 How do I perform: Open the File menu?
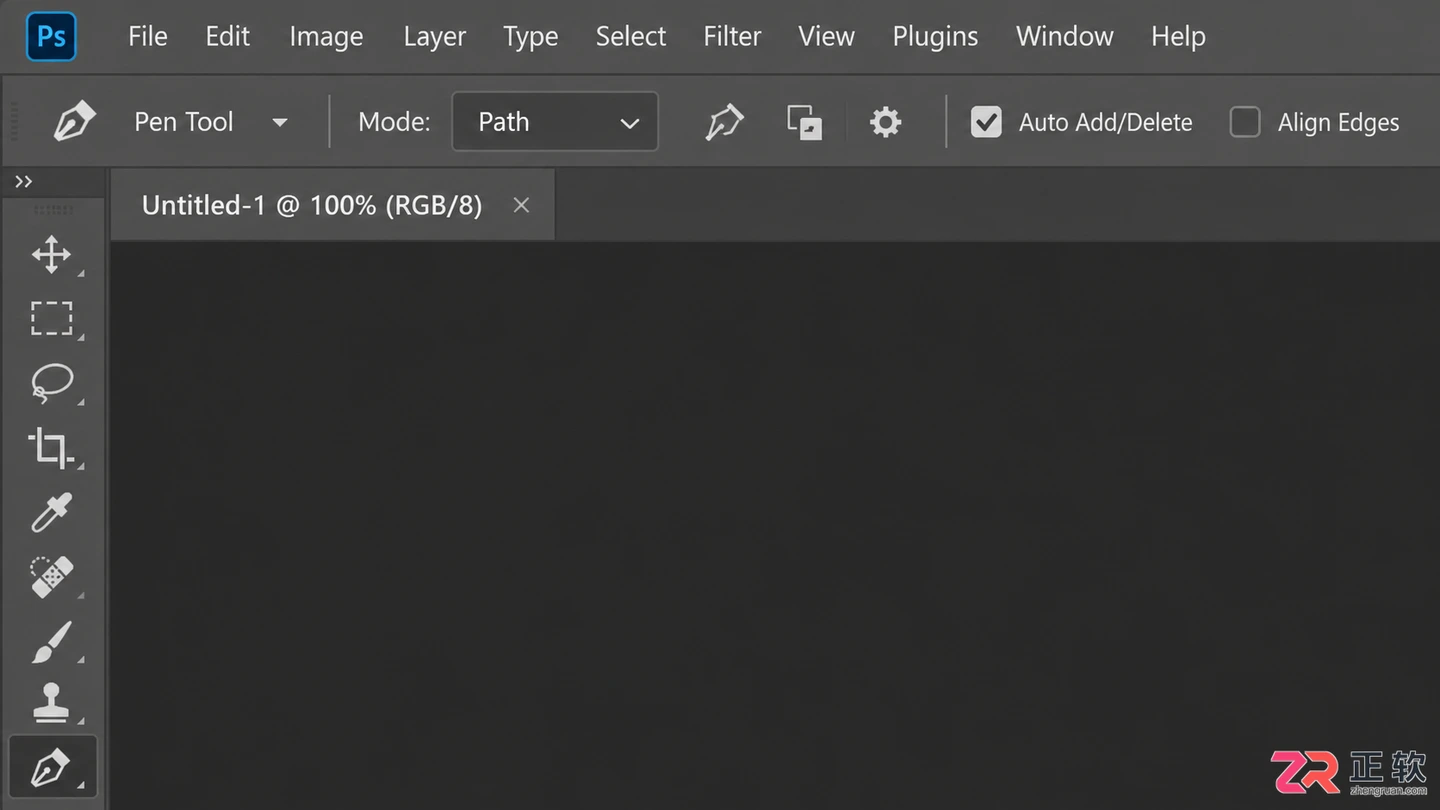(x=148, y=37)
